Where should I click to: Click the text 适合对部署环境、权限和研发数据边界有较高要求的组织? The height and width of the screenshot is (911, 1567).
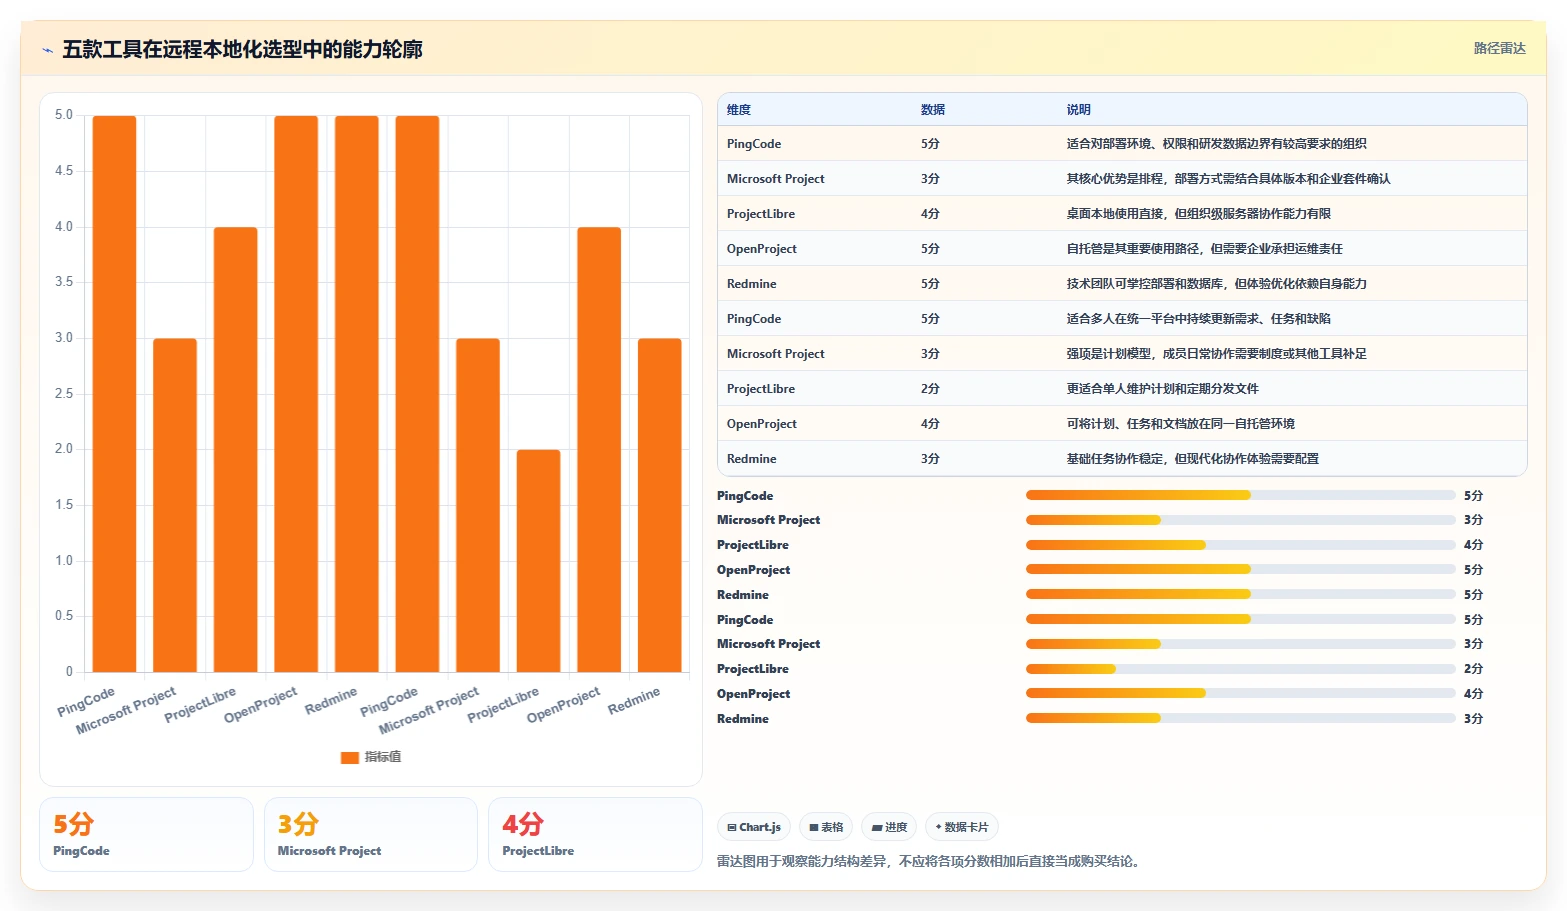pos(1216,144)
